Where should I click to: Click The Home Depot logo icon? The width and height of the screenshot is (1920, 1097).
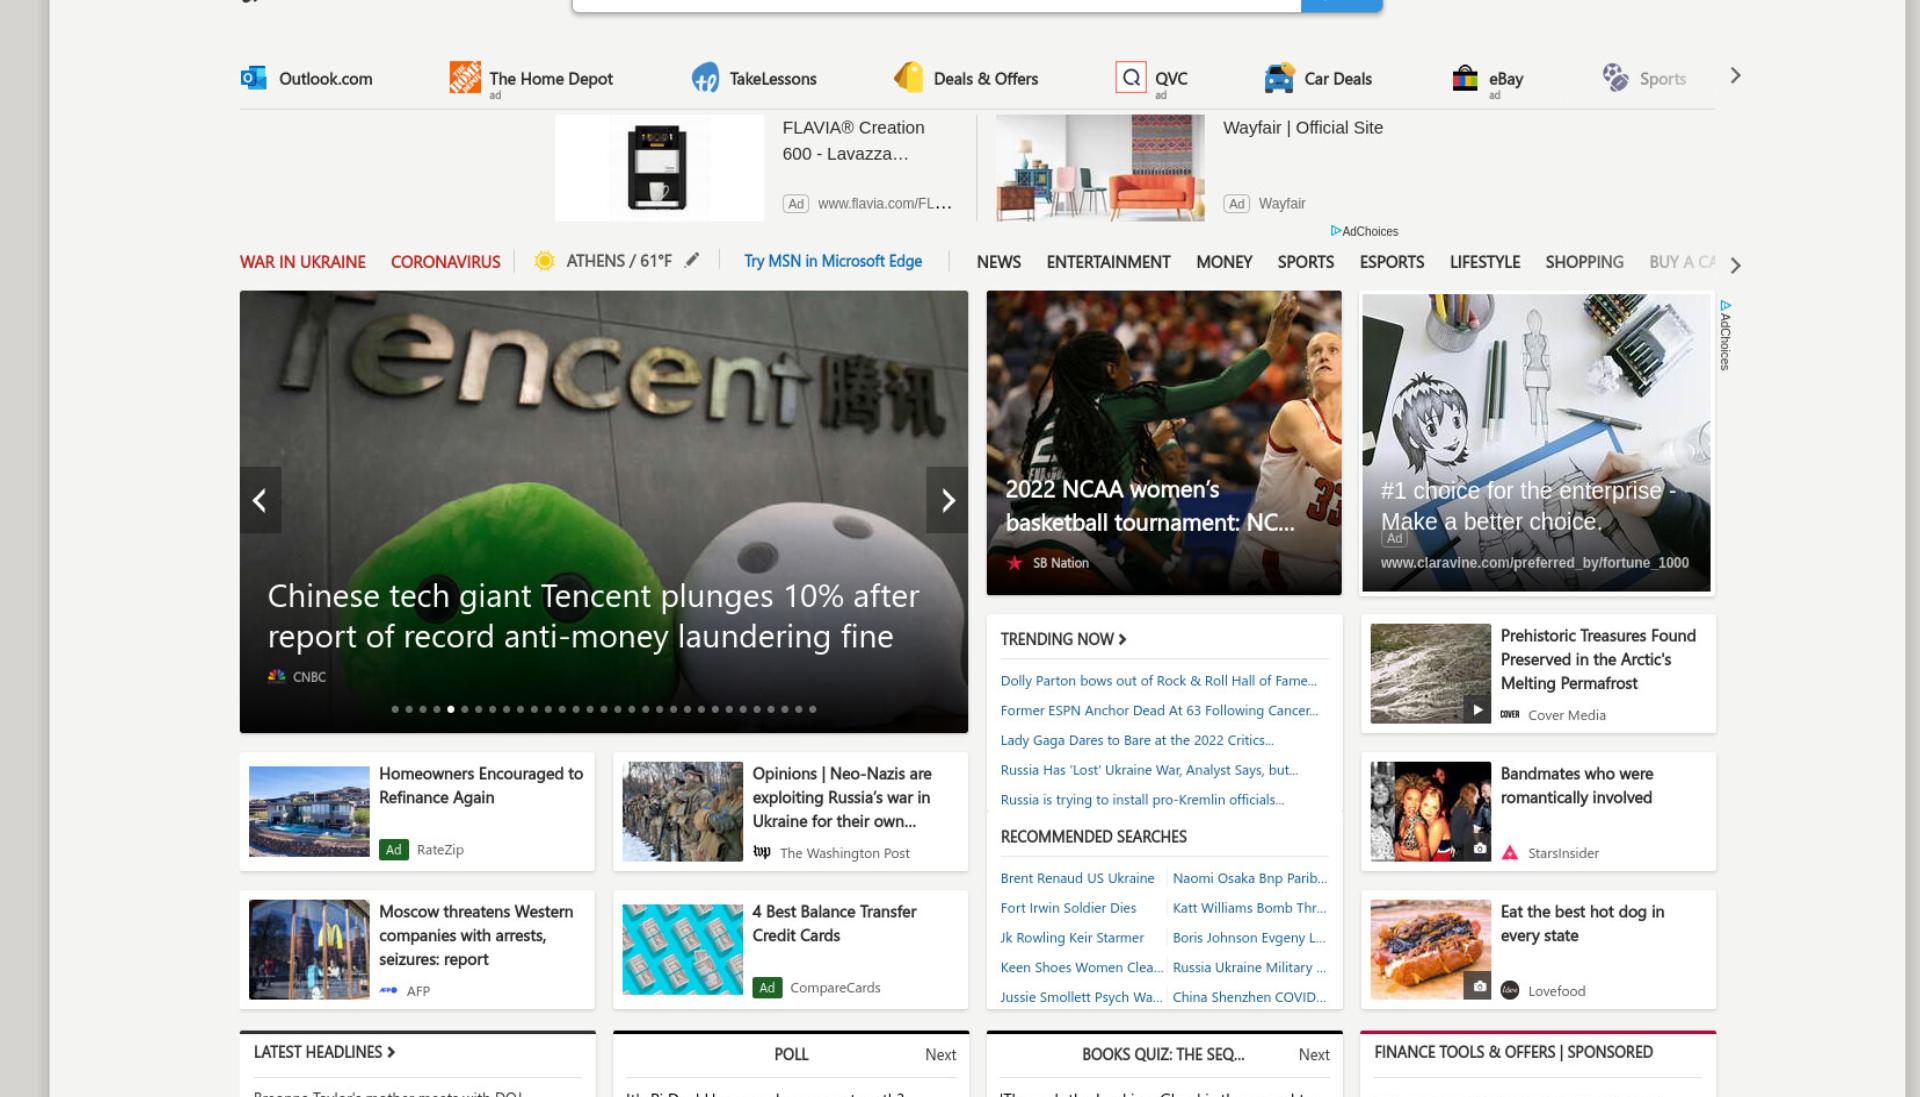pyautogui.click(x=465, y=77)
